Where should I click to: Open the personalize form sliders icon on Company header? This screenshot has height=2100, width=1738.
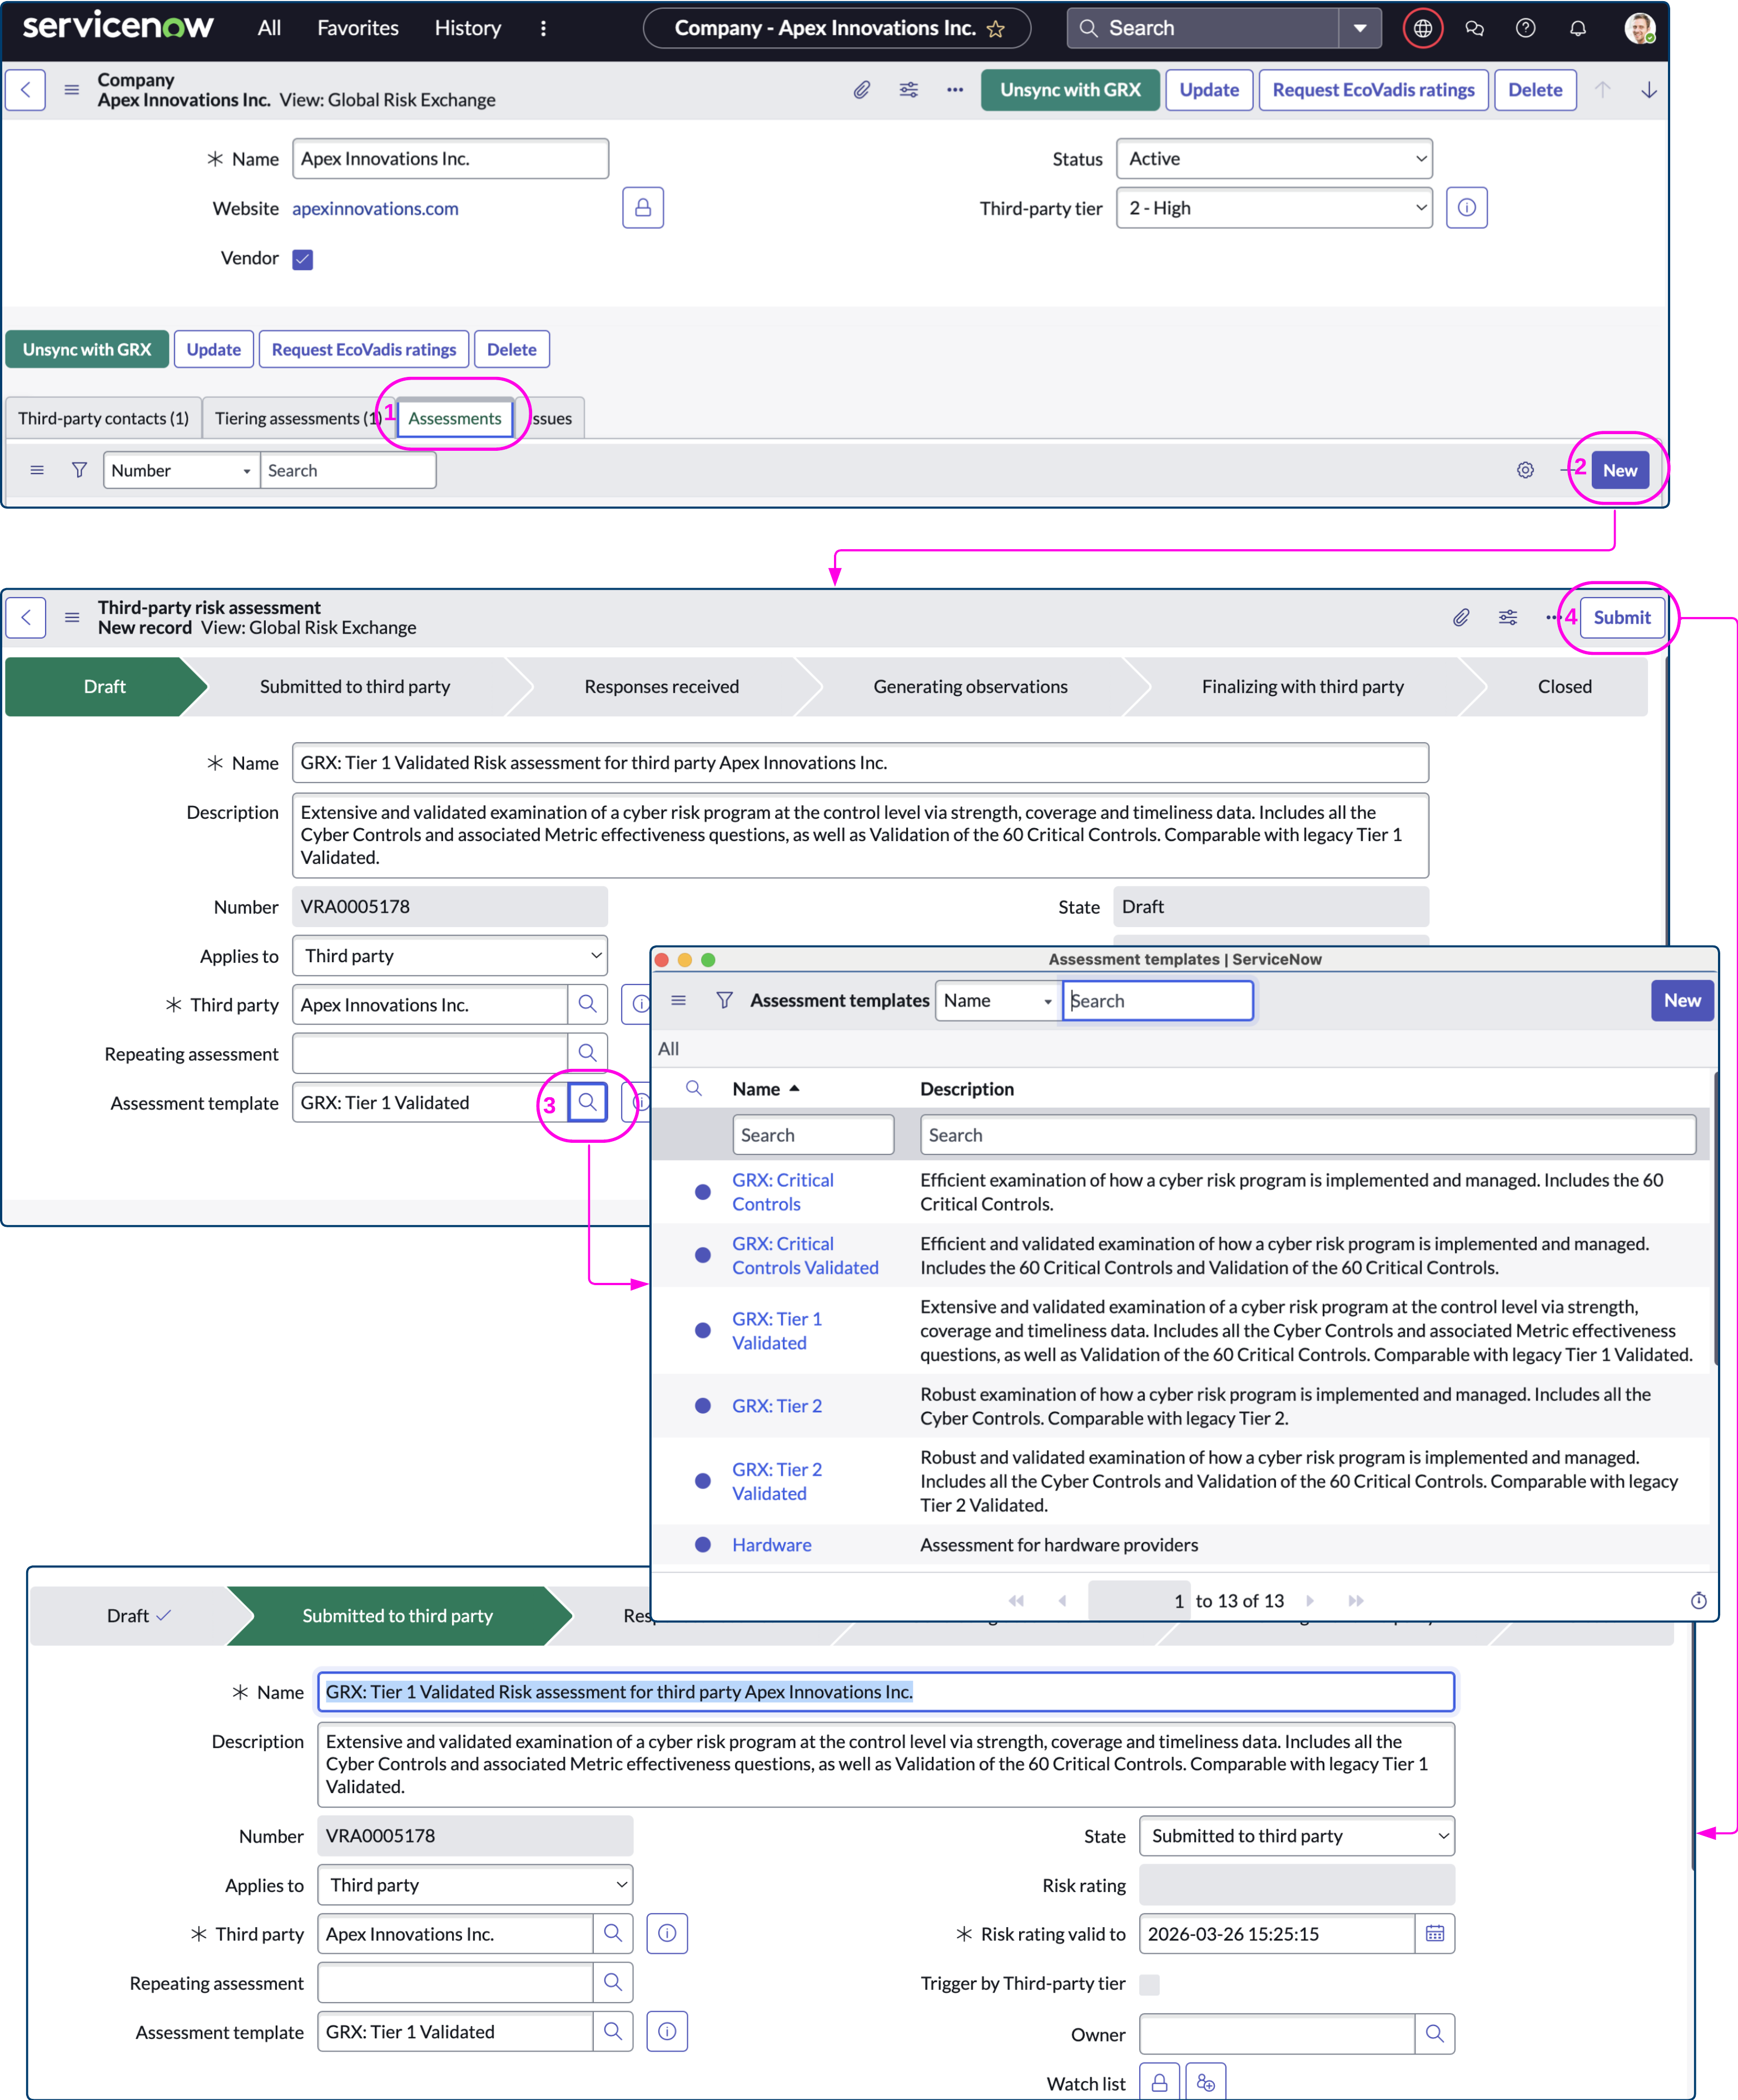point(908,90)
